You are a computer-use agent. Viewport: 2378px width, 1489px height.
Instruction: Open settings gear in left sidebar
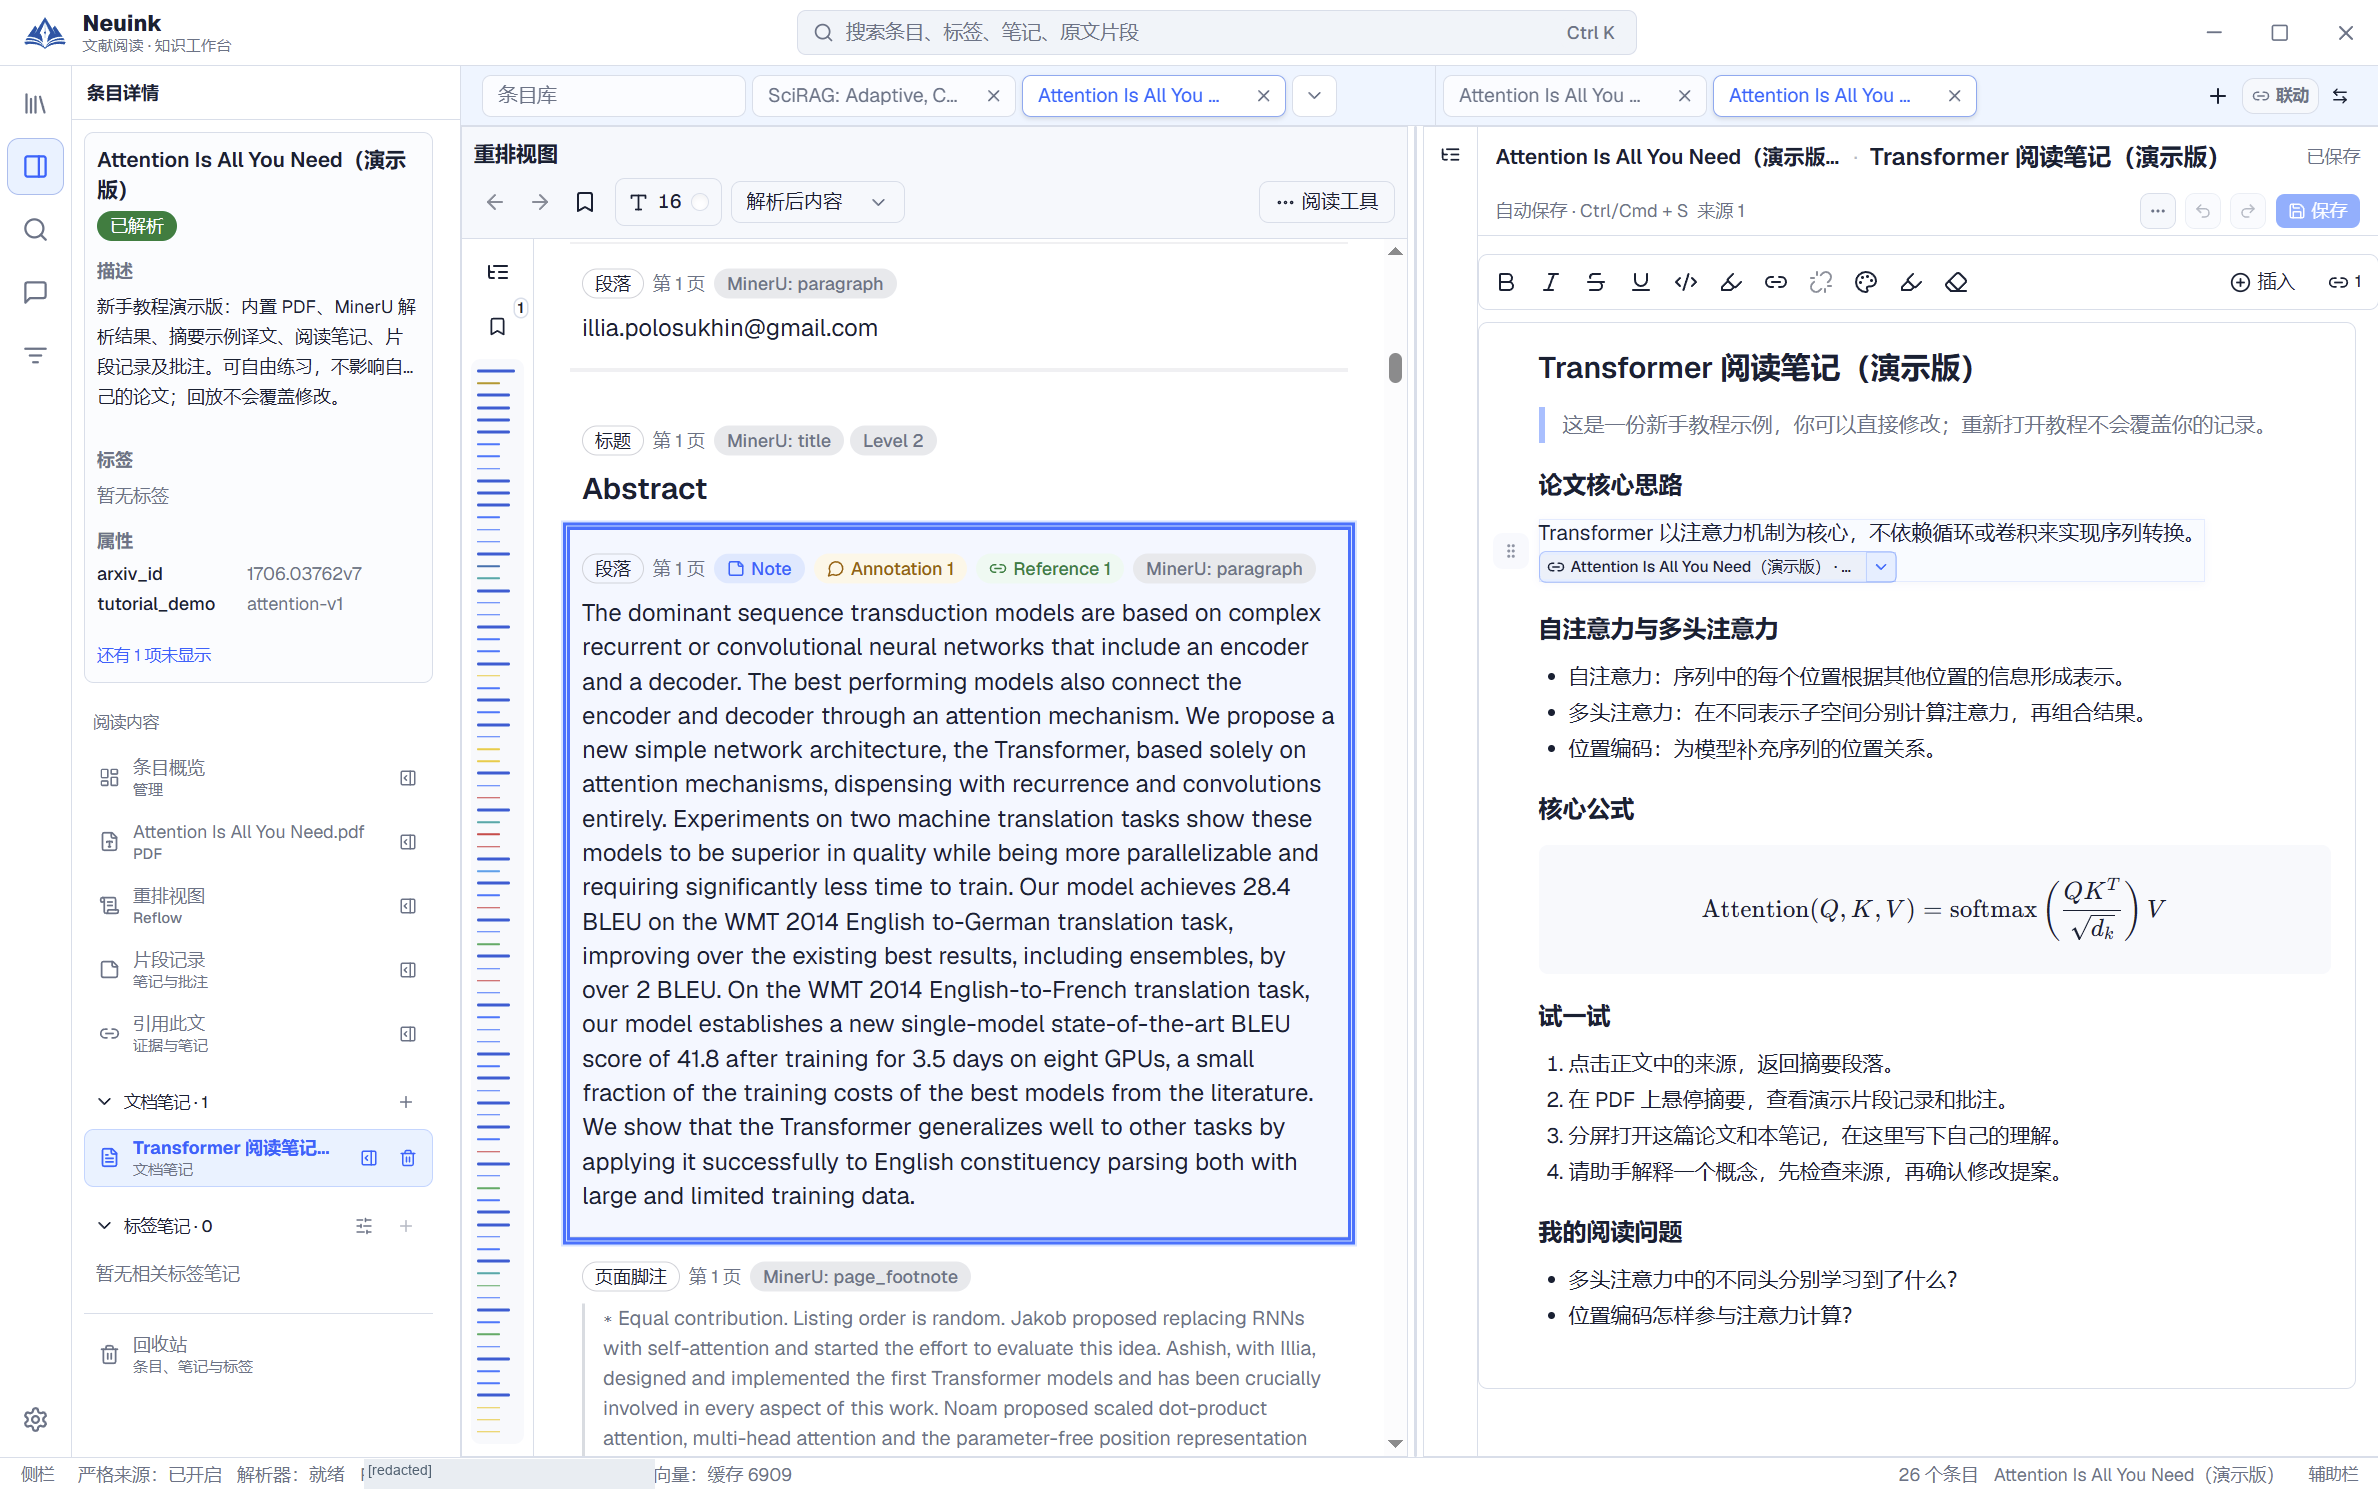coord(35,1419)
